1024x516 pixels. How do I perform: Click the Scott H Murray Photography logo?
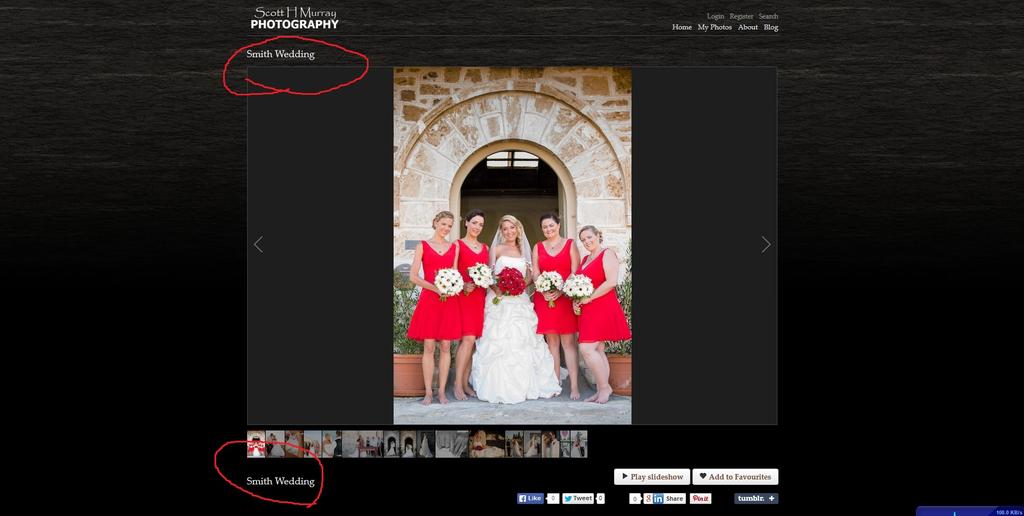tap(294, 18)
